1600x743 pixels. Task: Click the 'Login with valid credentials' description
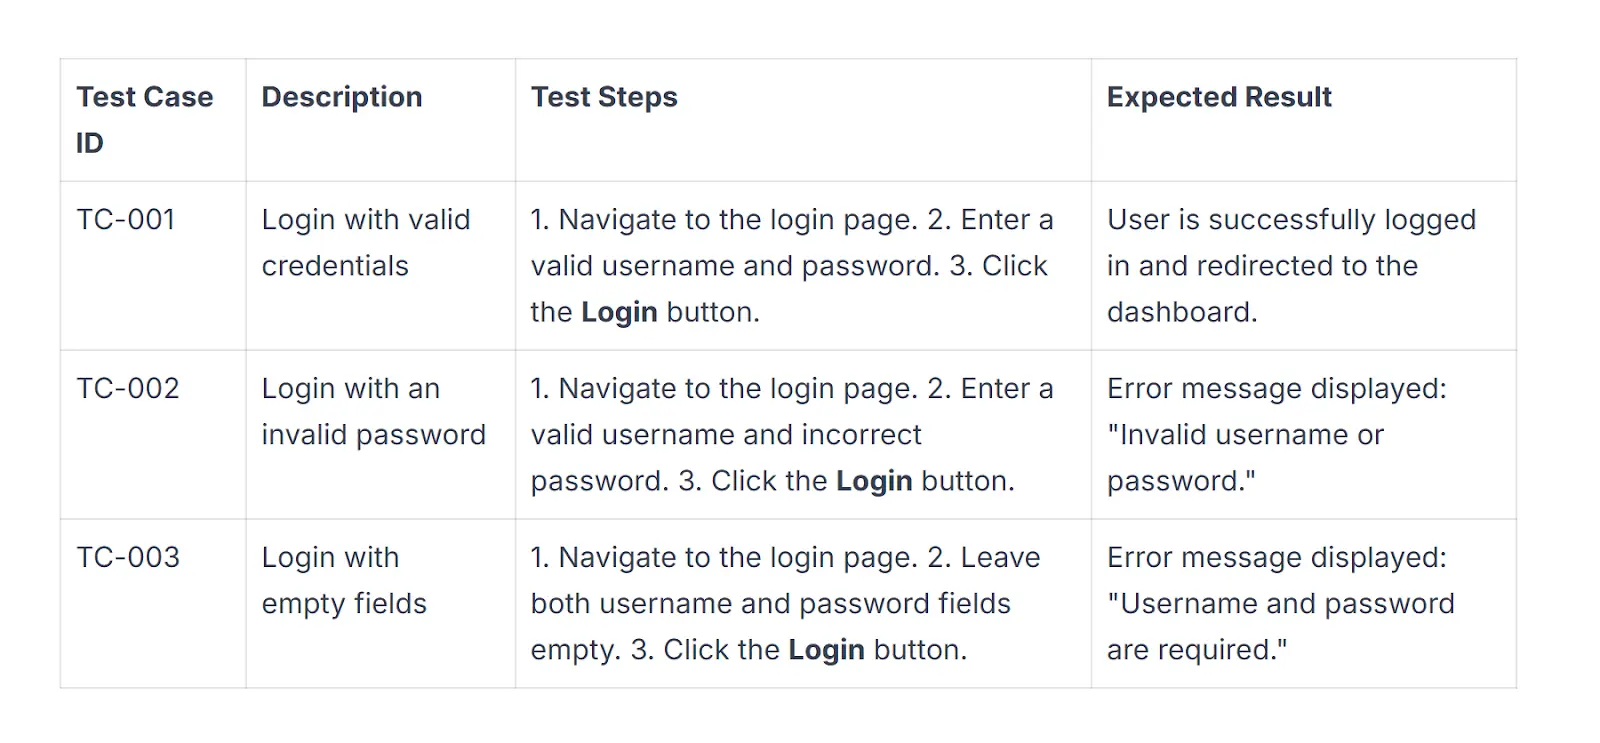click(x=365, y=243)
